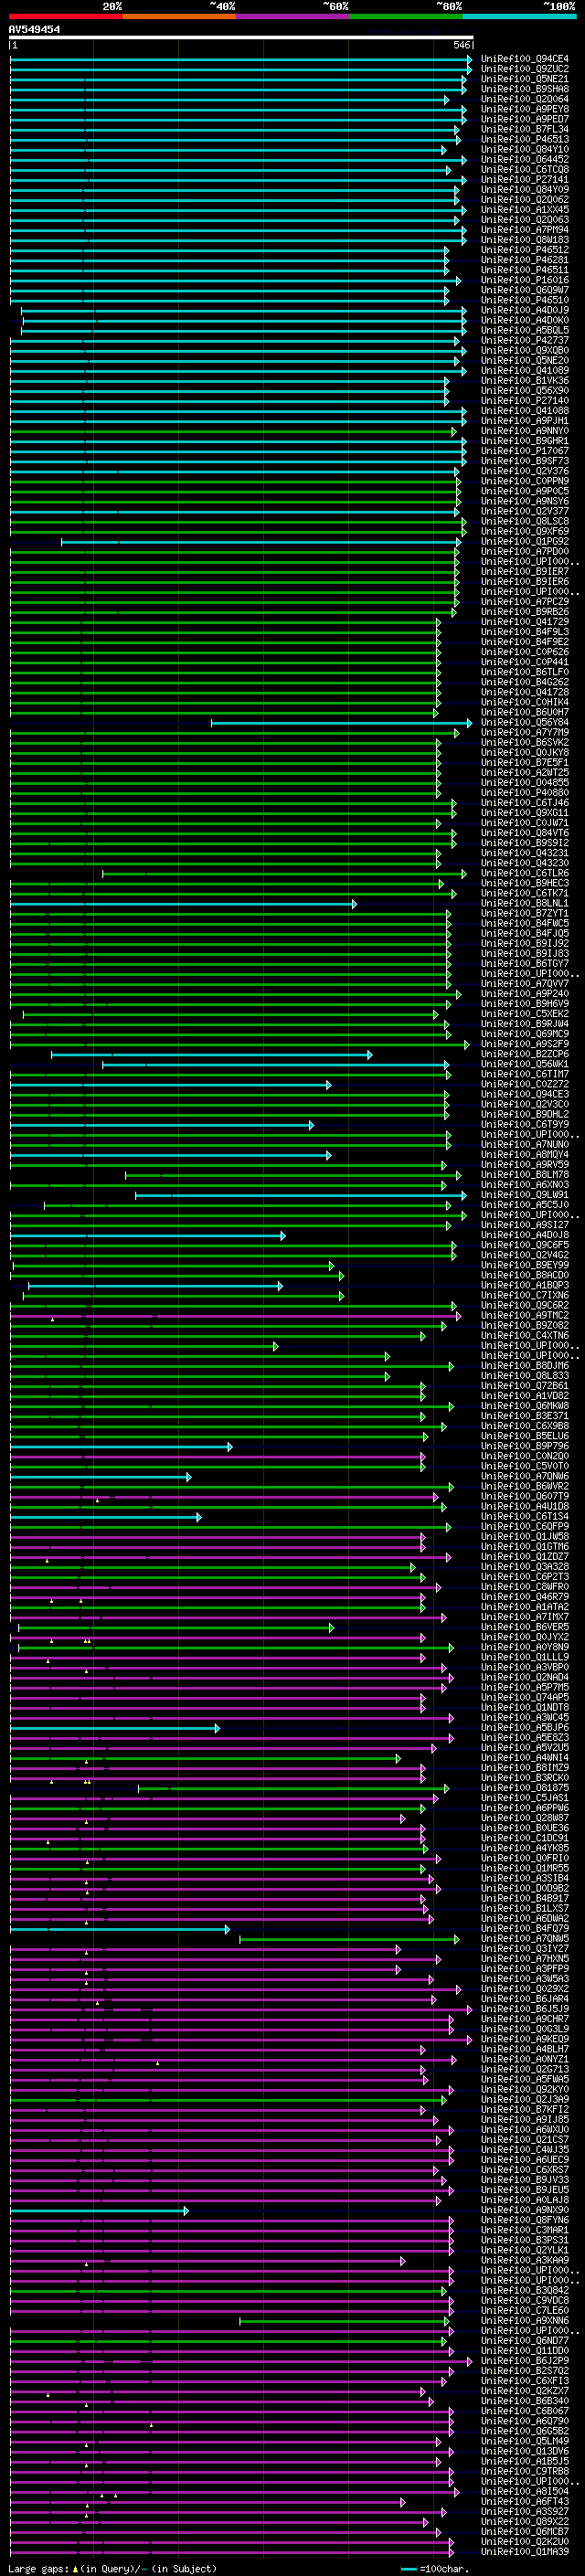Viewport: 585px width, 2576px height.
Task: Select hit label UniRef100_Q84Y10
Action: tap(524, 149)
